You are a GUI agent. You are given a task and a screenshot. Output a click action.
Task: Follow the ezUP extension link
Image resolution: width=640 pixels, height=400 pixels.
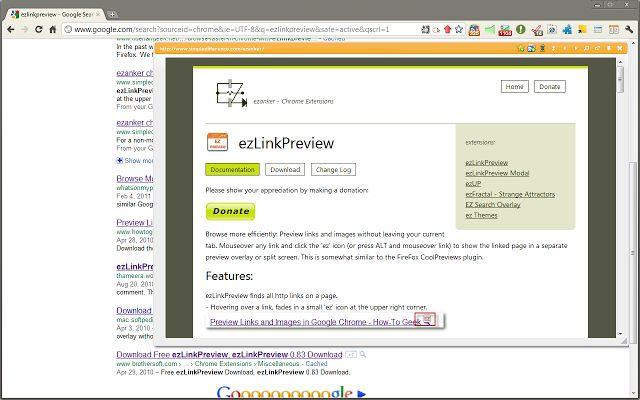click(473, 184)
